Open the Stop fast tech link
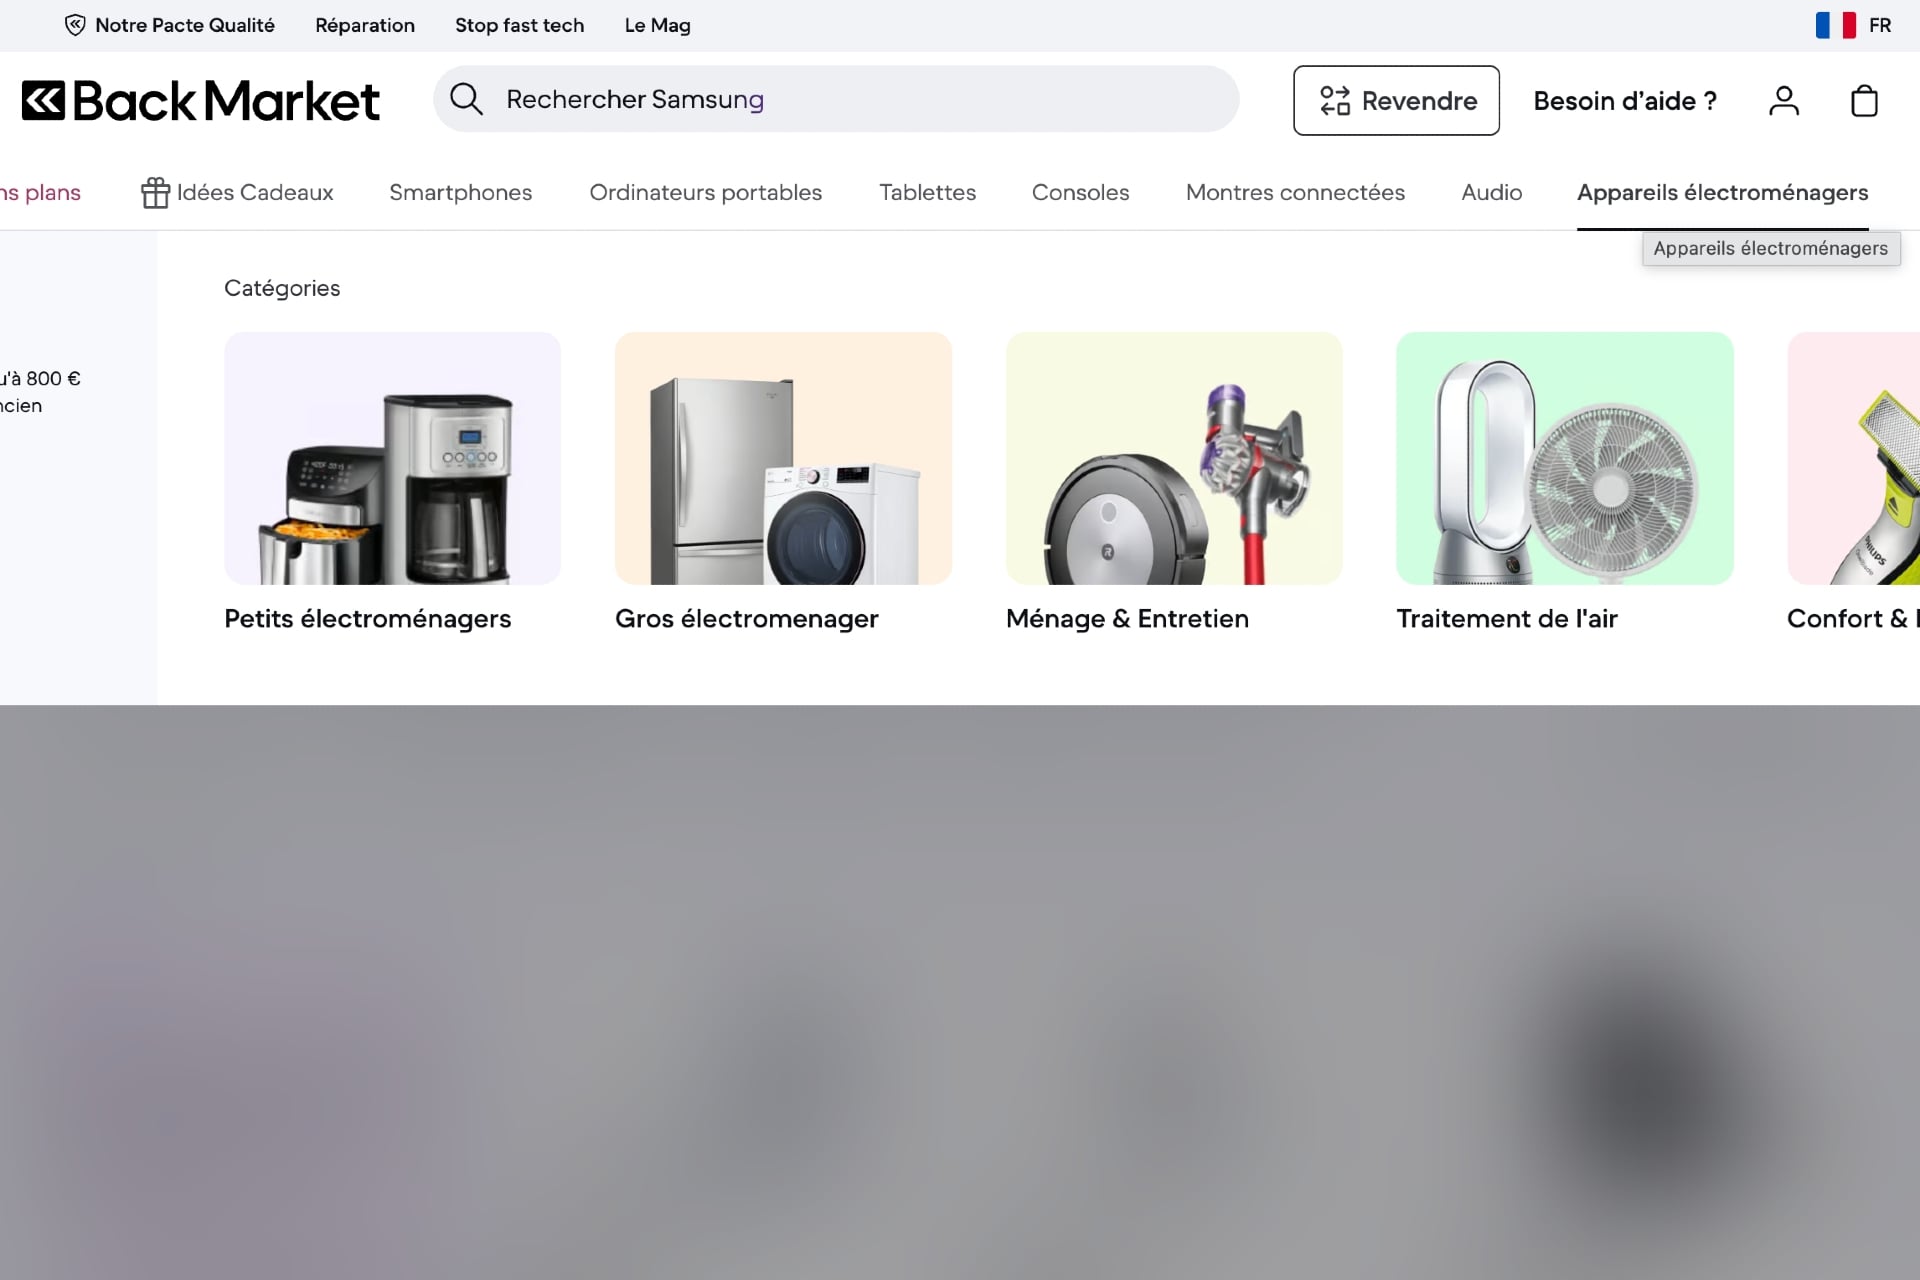Screen dimensions: 1920x1280 [519, 25]
